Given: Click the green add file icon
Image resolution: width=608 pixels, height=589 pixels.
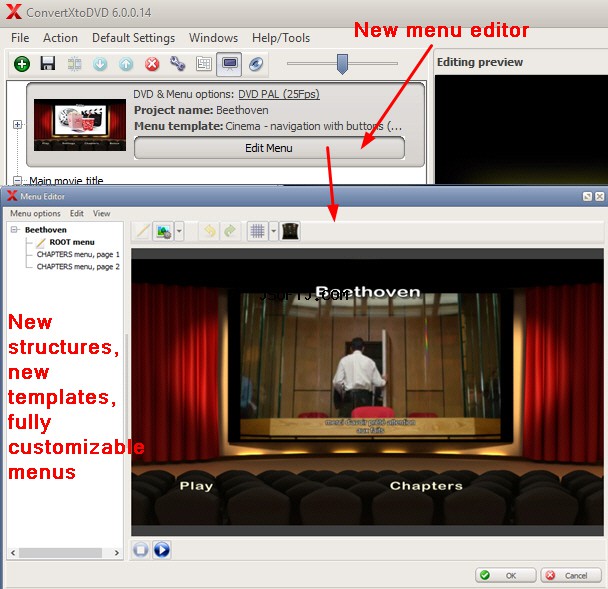Looking at the screenshot, I should 22,64.
